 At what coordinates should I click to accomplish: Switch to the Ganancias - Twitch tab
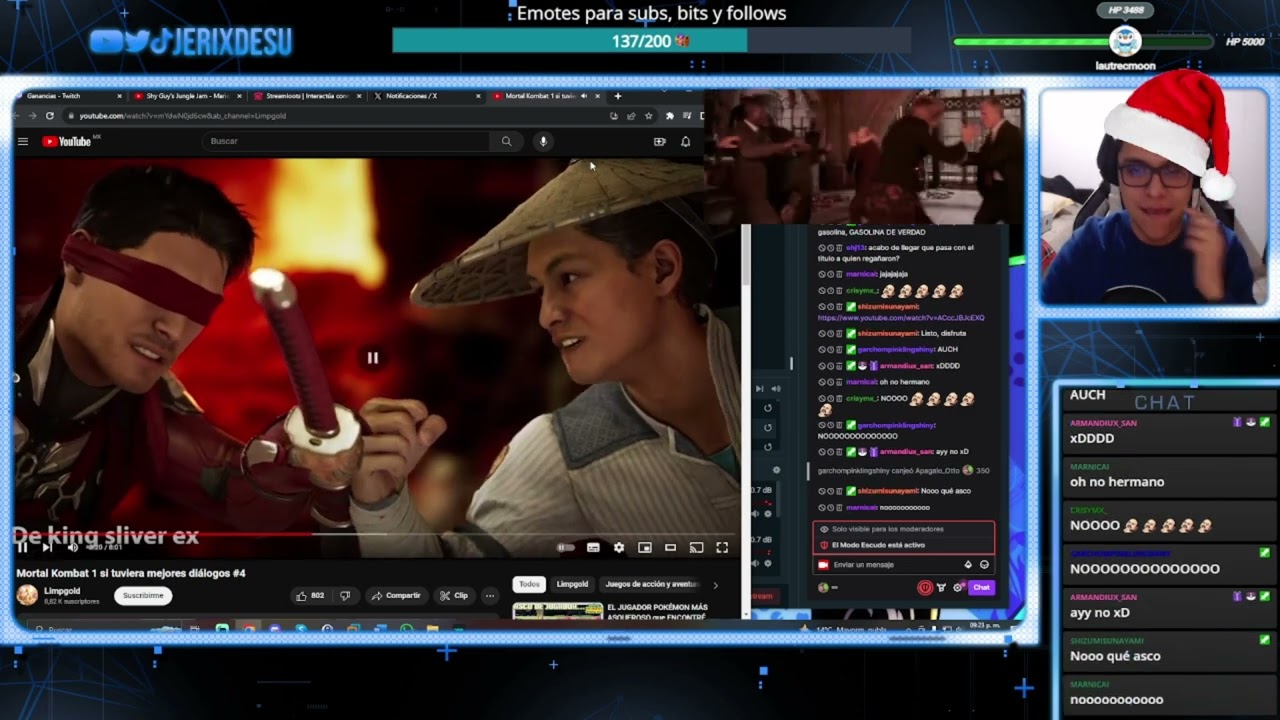pyautogui.click(x=70, y=96)
